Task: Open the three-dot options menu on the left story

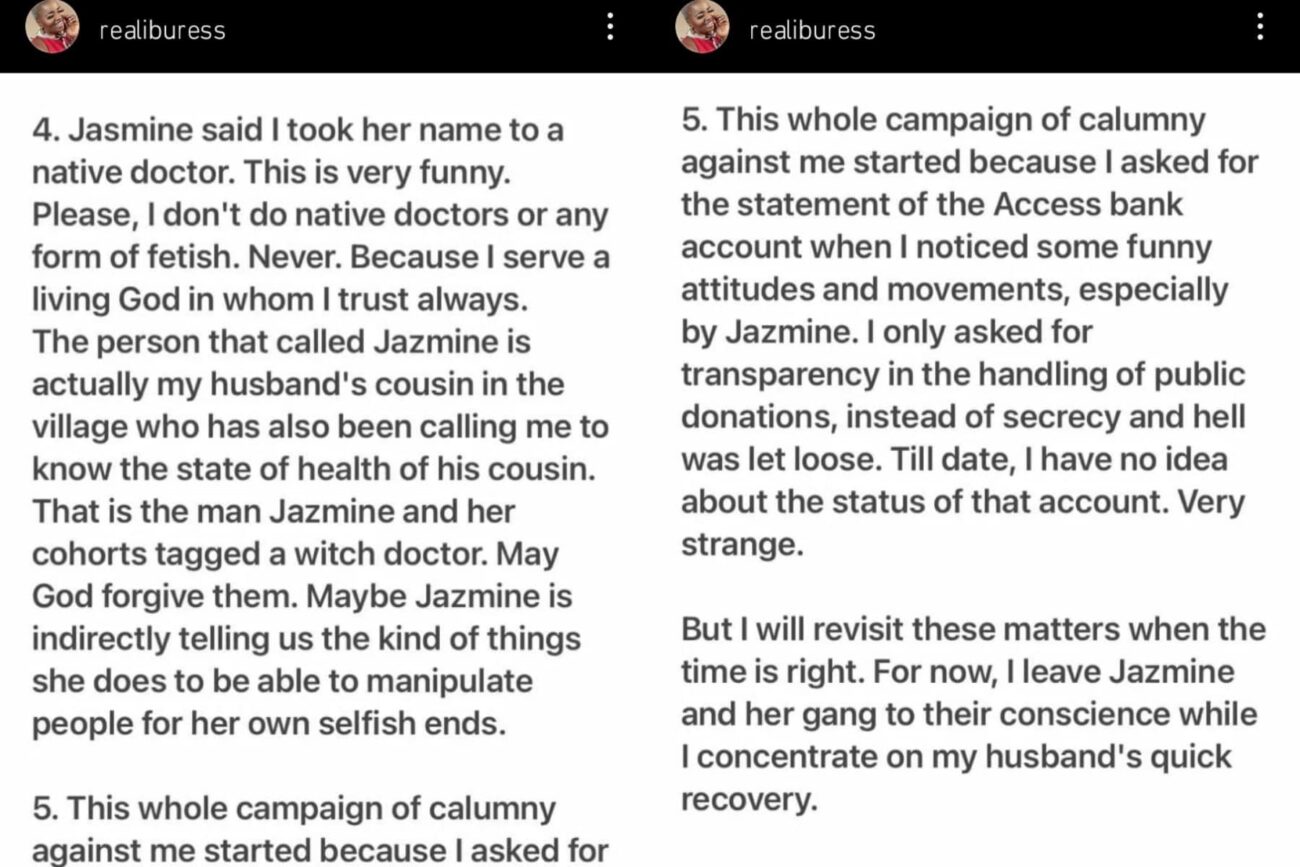Action: [610, 27]
